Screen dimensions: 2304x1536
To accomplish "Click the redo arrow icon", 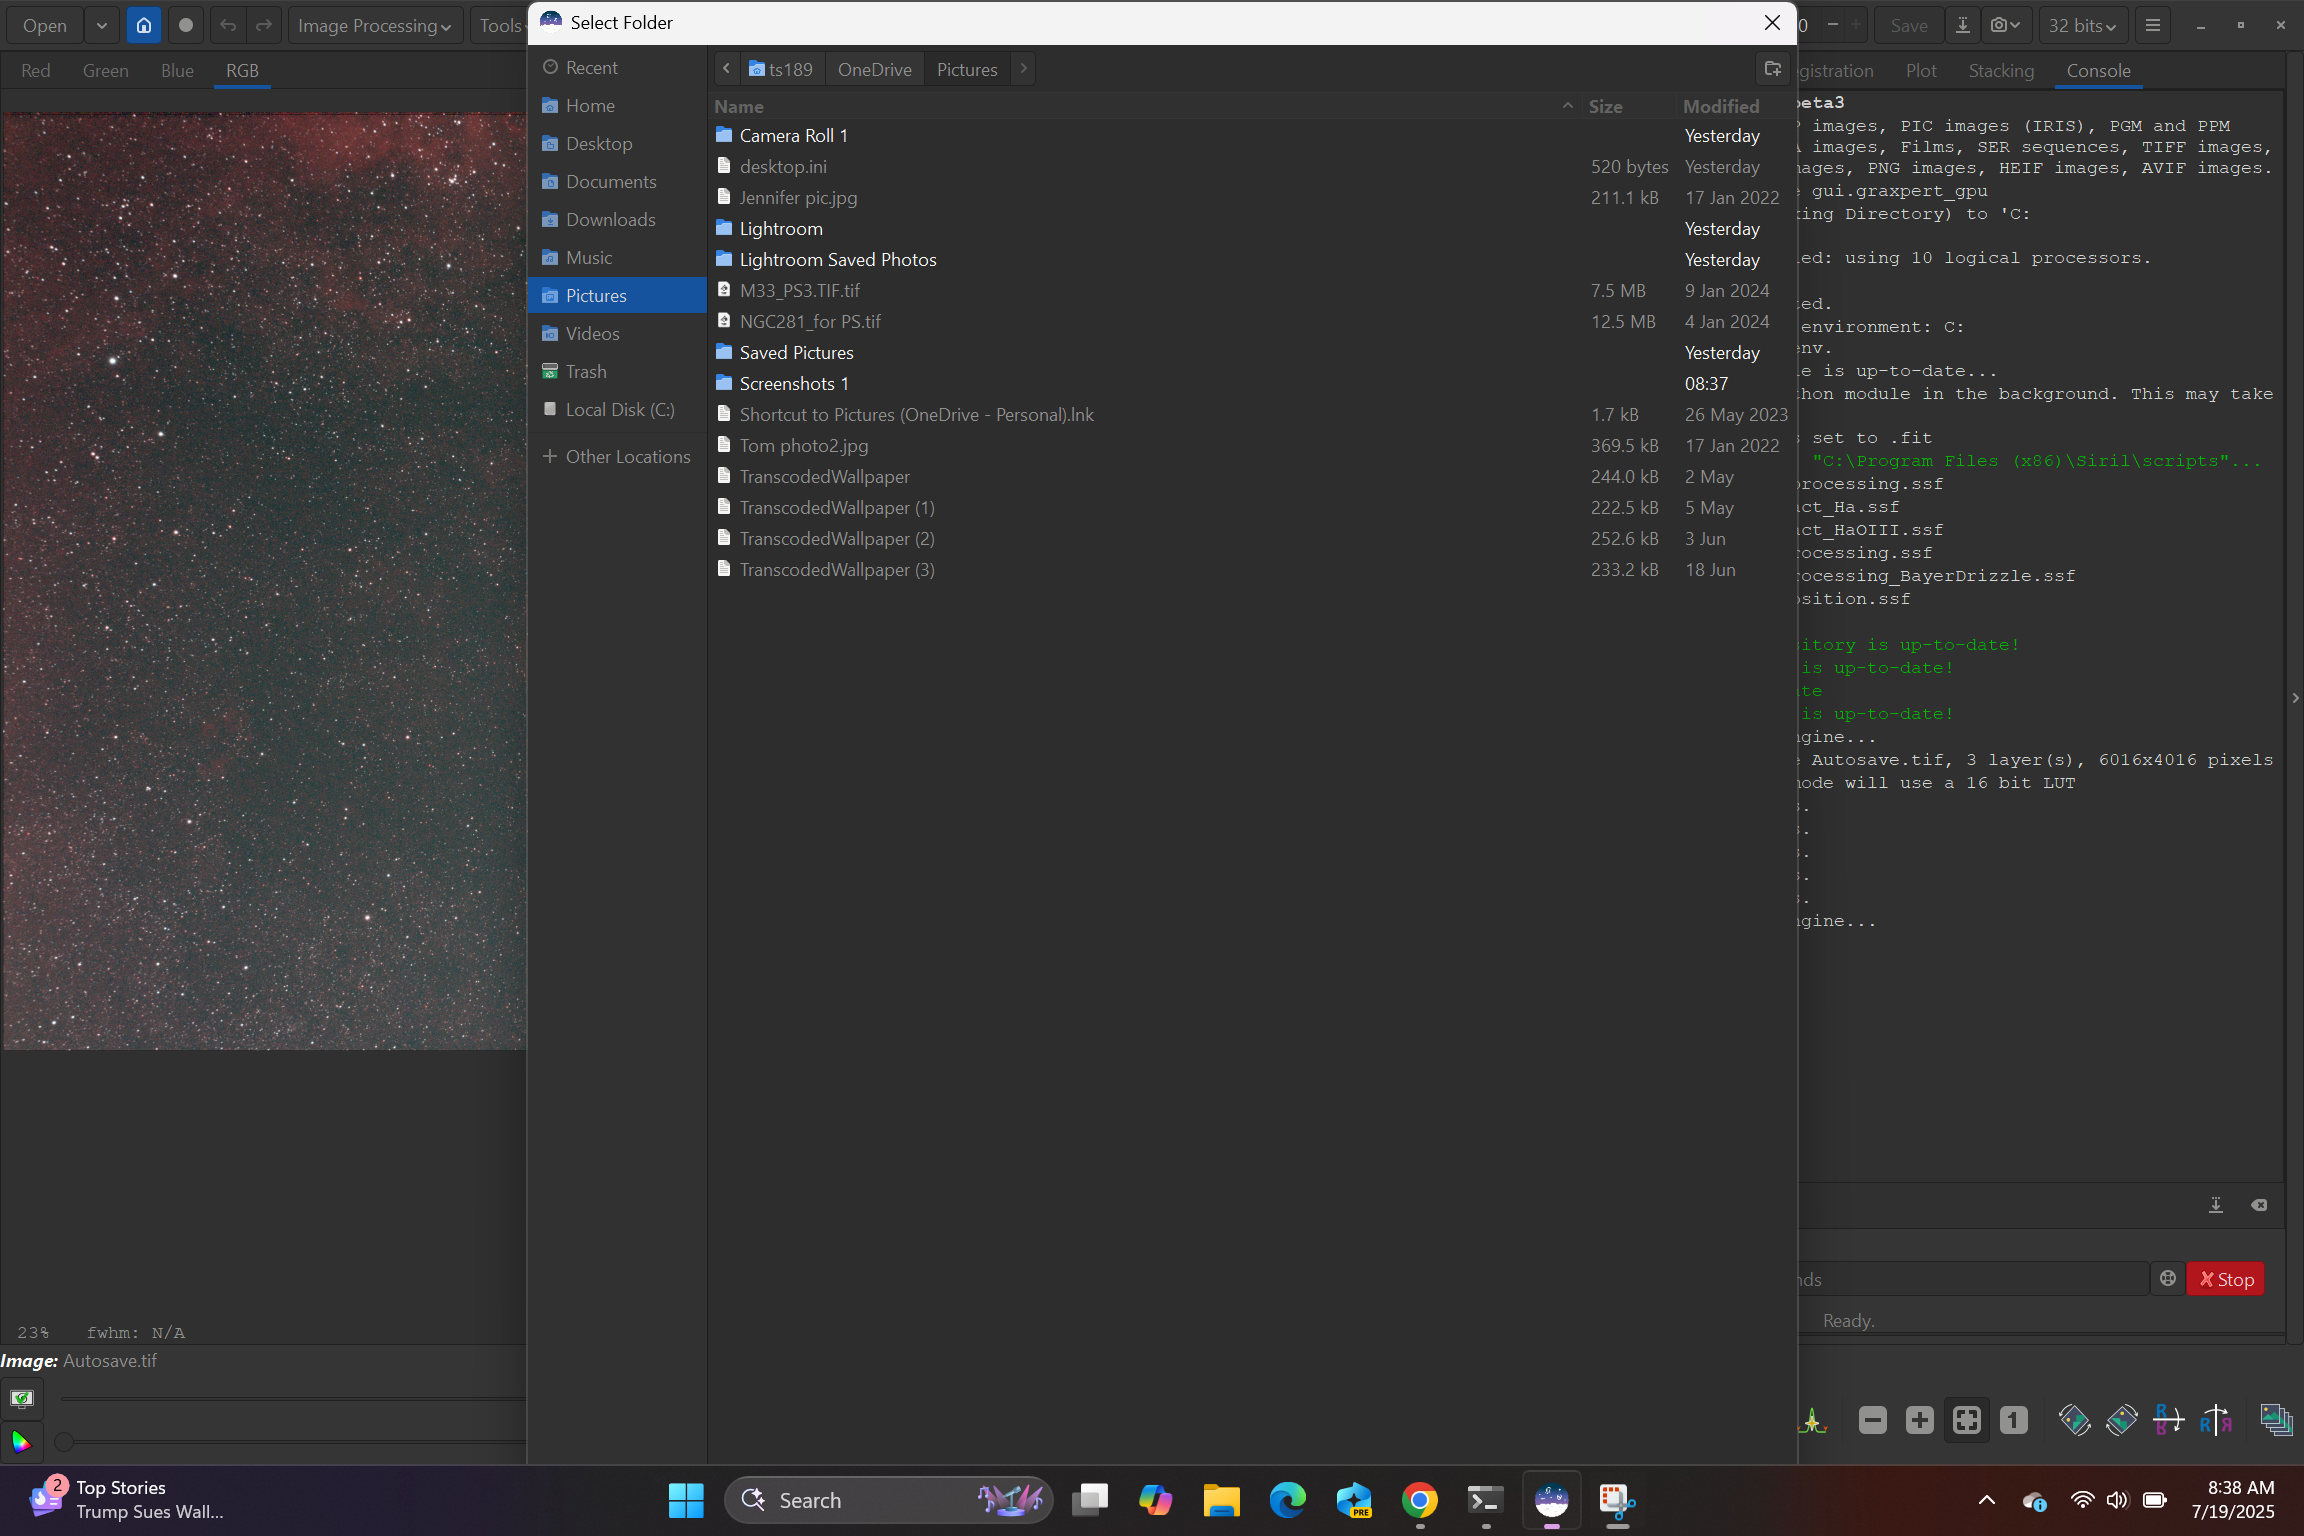I will click(x=264, y=25).
